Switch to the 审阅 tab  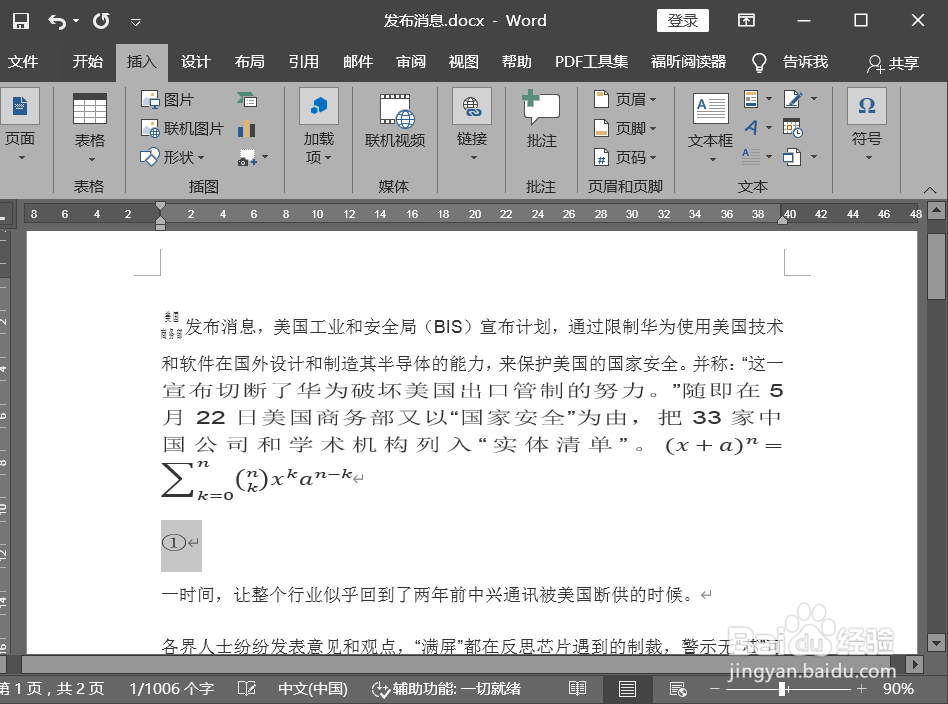(411, 62)
